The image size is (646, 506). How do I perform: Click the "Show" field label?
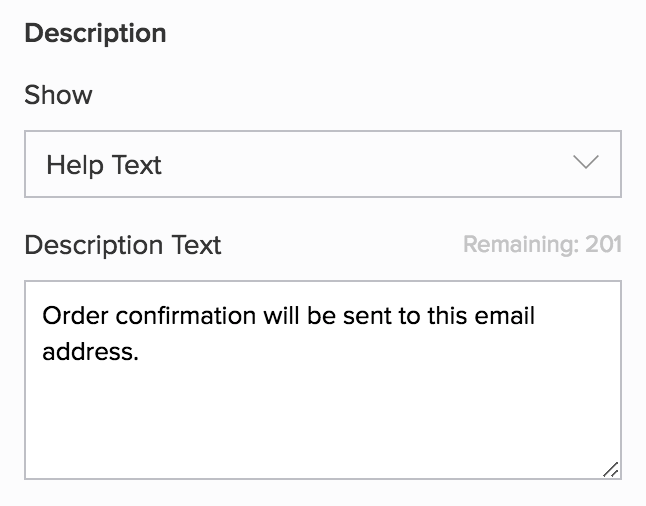[58, 96]
